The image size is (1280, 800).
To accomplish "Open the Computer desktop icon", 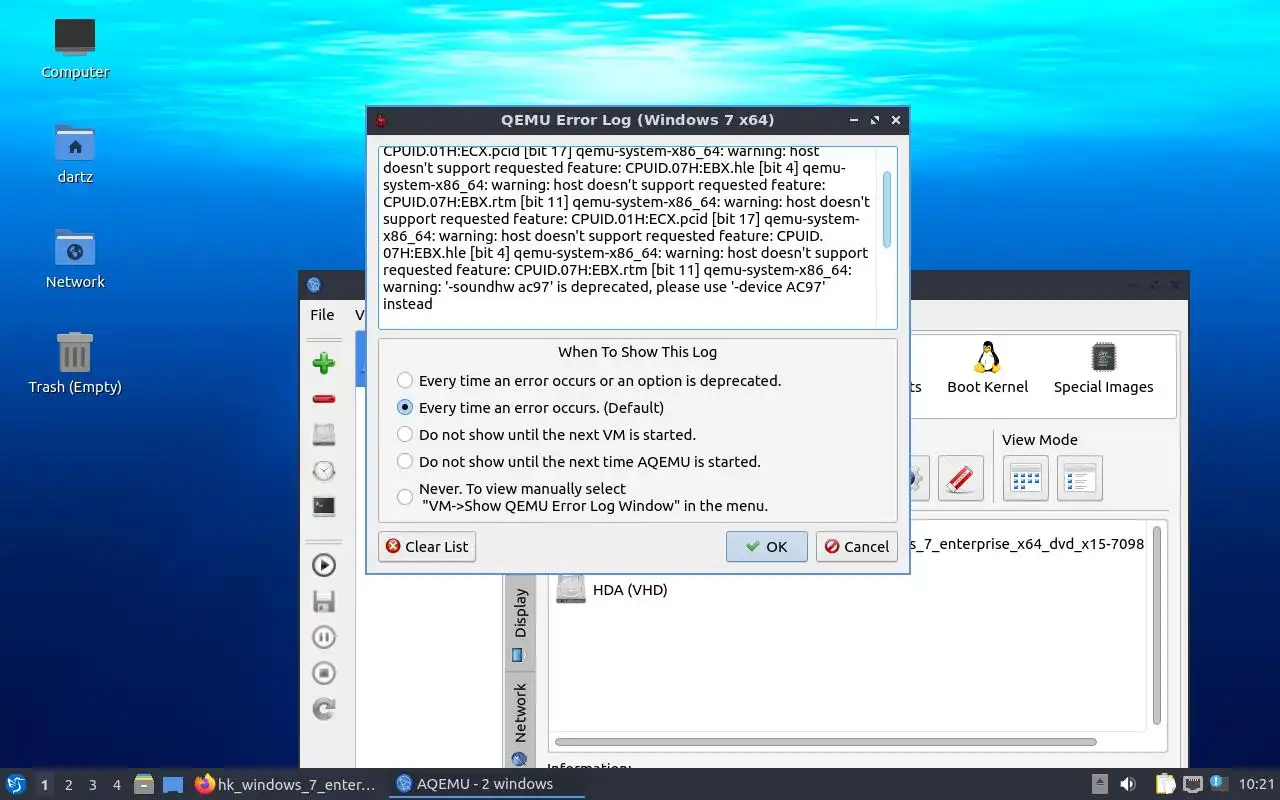I will (x=75, y=48).
